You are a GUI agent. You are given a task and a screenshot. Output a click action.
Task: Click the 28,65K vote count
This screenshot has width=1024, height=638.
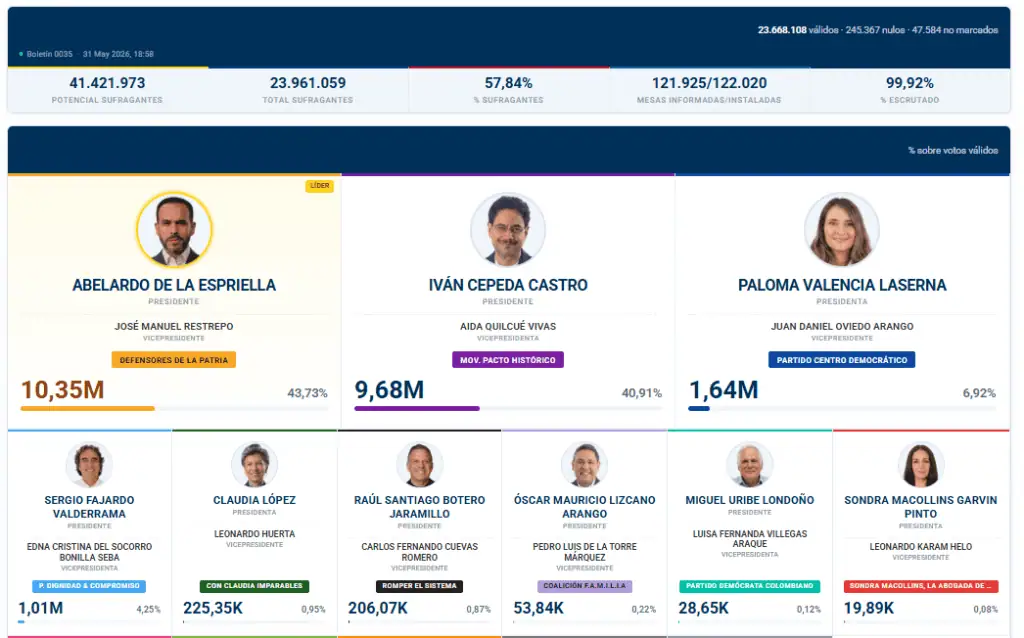click(x=703, y=609)
